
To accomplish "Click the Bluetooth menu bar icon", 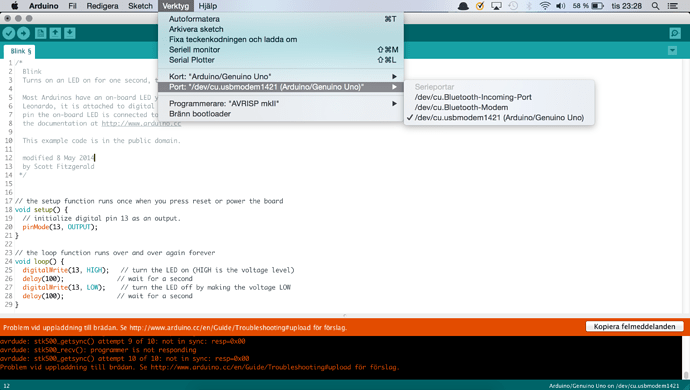I will coord(529,6).
